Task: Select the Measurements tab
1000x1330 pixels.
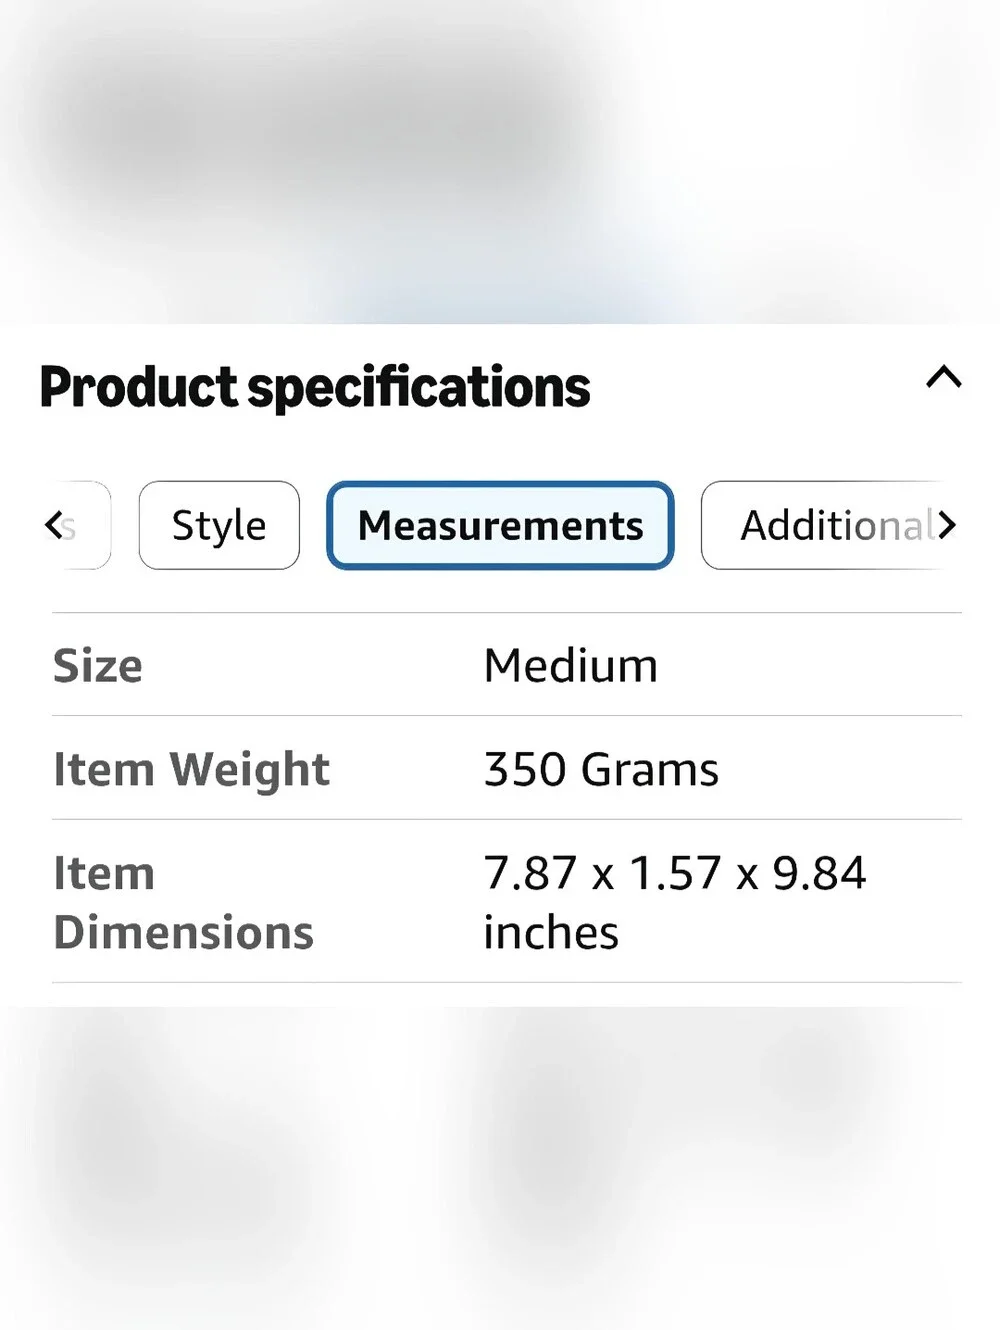Action: click(500, 525)
